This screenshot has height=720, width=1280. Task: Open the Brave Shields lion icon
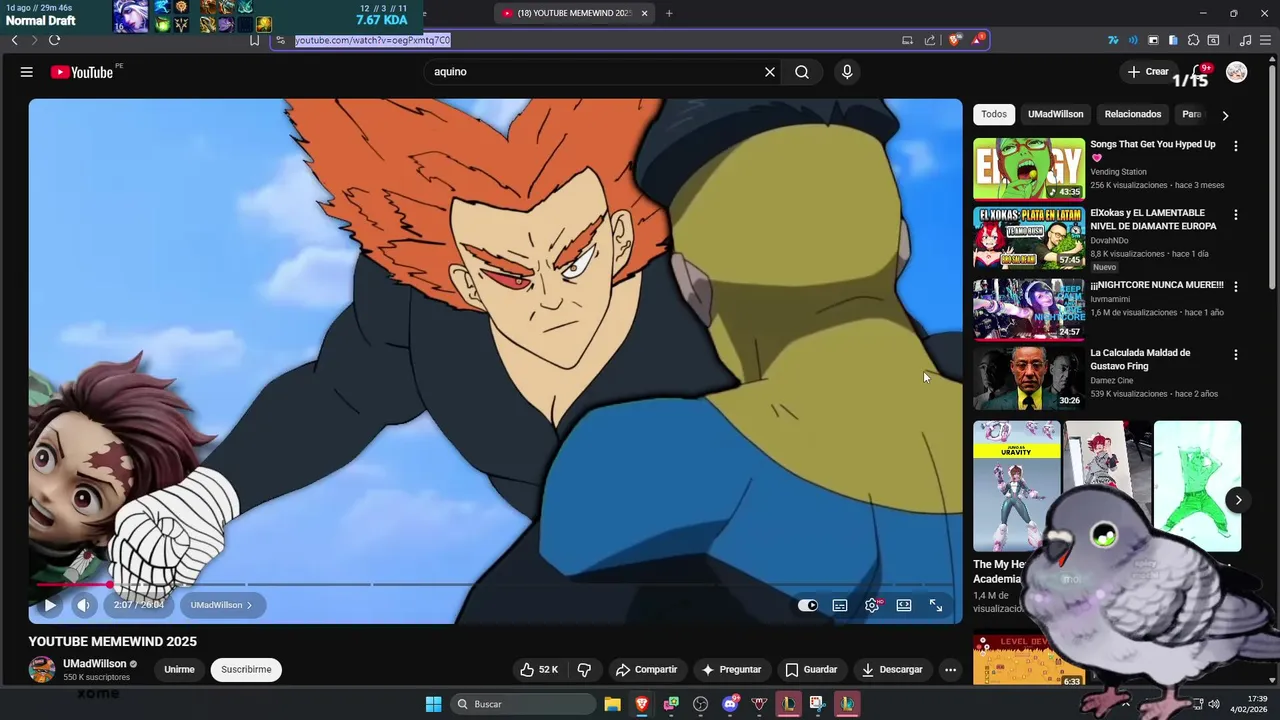pos(955,40)
